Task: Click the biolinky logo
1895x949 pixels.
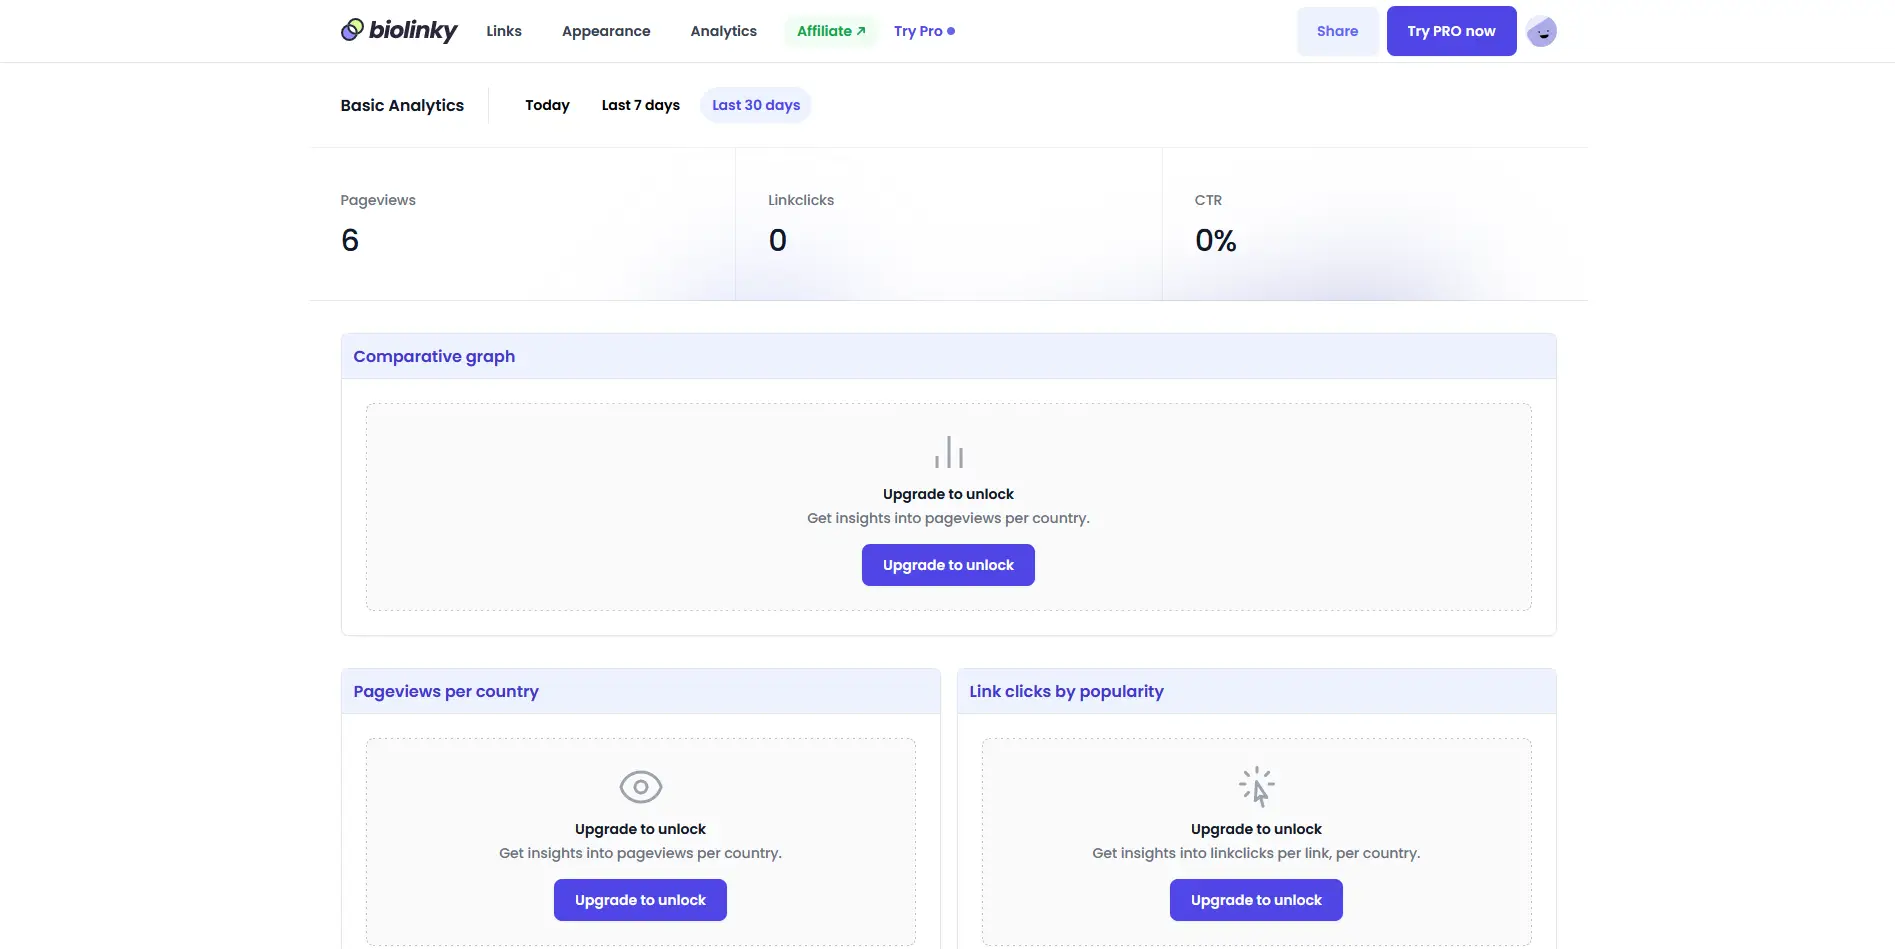Action: click(x=399, y=31)
